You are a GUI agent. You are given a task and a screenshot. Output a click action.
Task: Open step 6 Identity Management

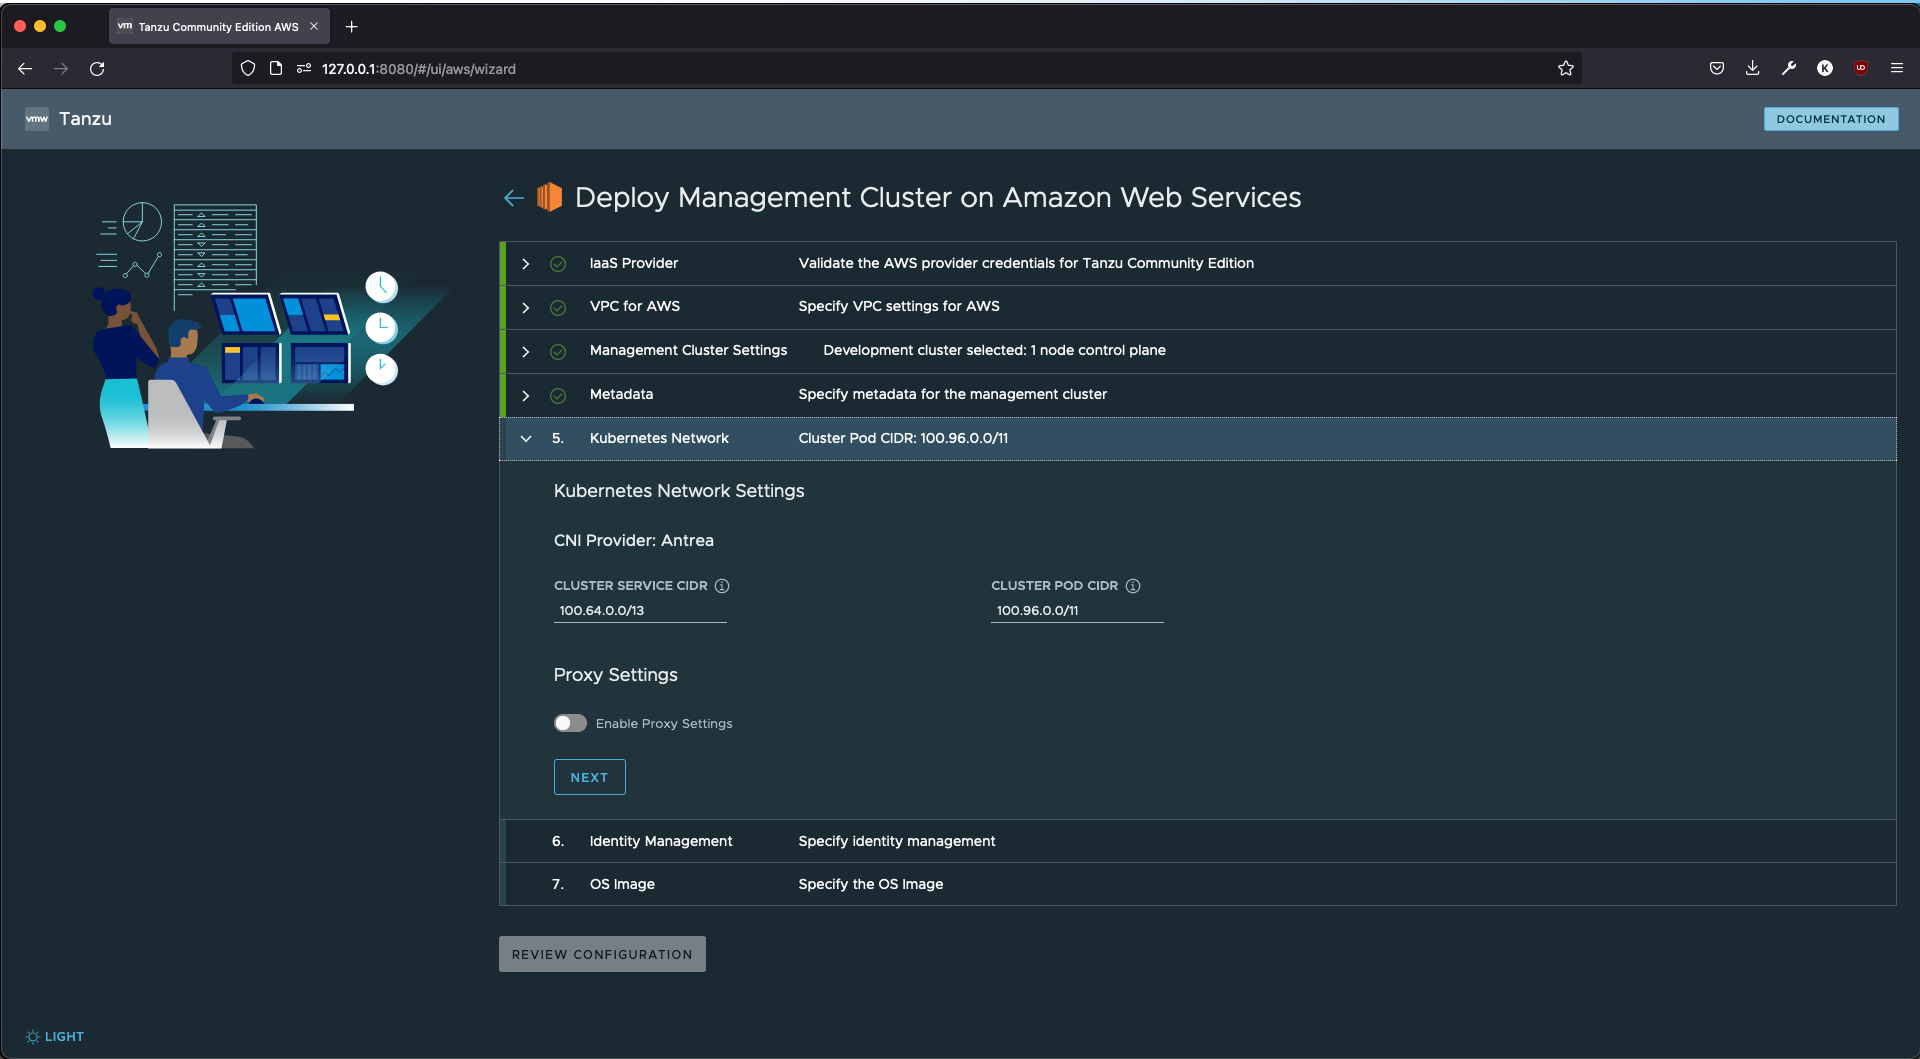(1198, 841)
